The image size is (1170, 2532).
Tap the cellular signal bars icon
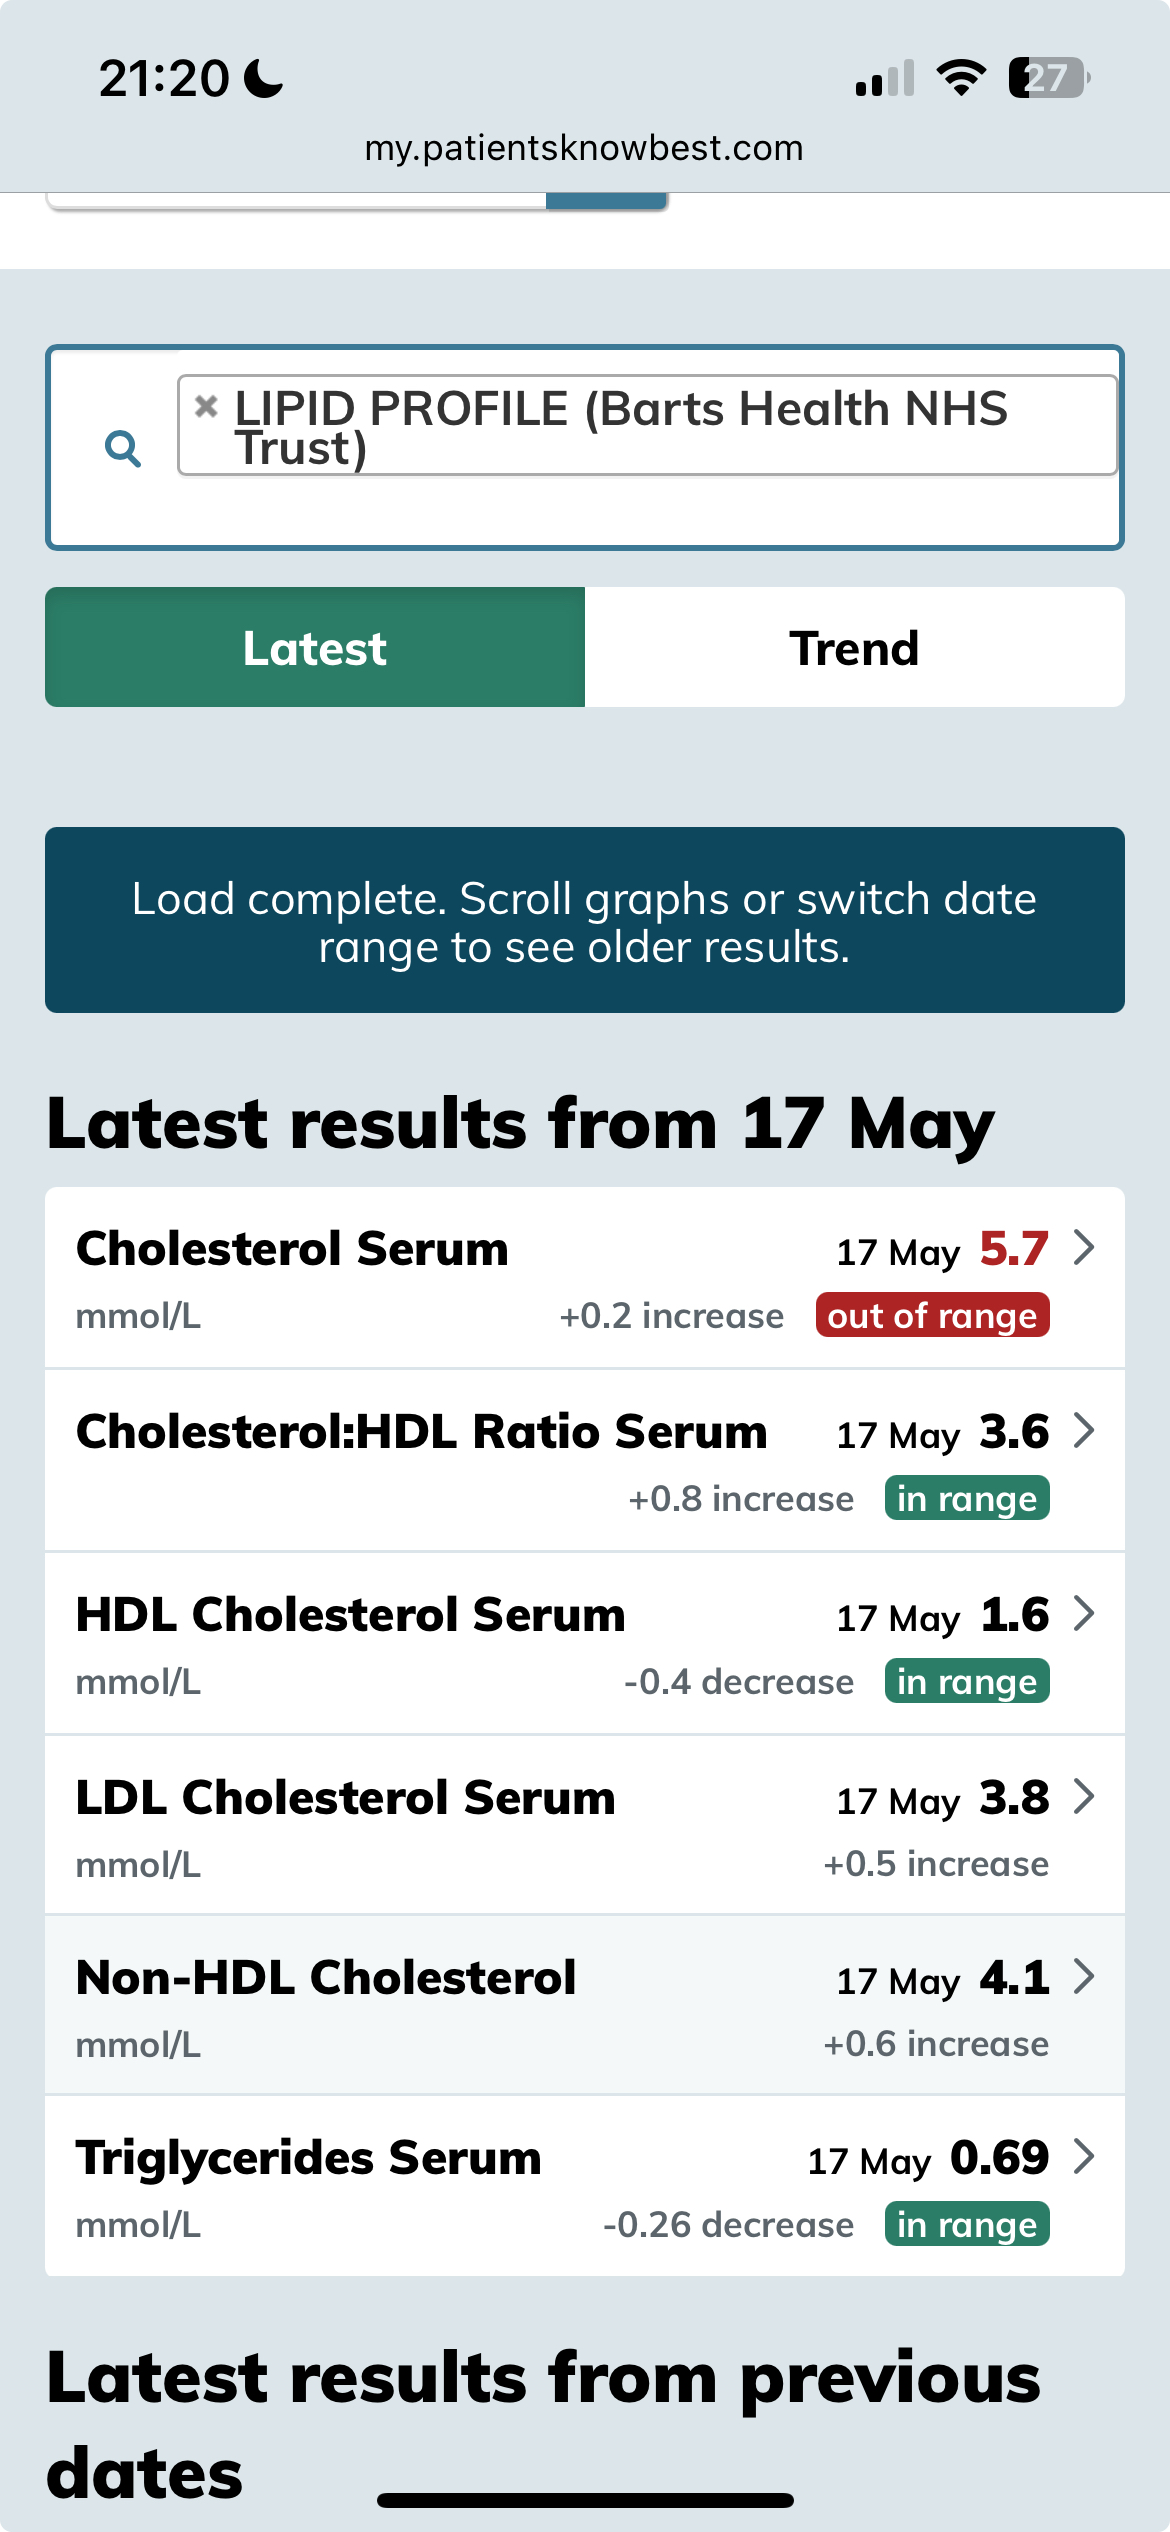pos(885,79)
